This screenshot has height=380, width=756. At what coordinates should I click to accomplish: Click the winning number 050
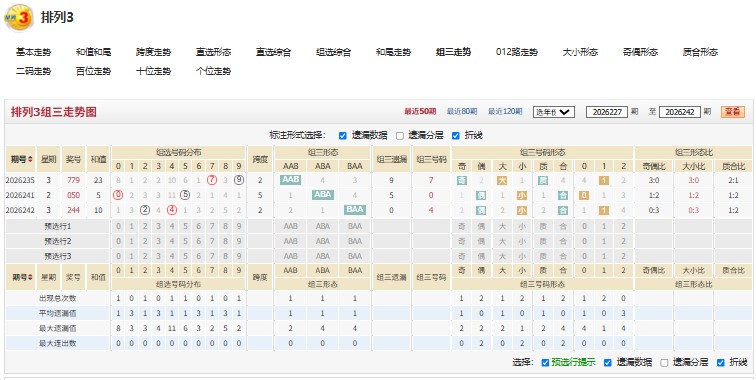[73, 195]
